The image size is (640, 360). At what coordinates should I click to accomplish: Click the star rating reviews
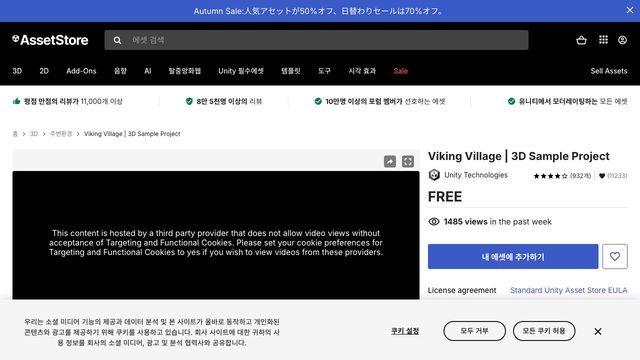(x=562, y=176)
